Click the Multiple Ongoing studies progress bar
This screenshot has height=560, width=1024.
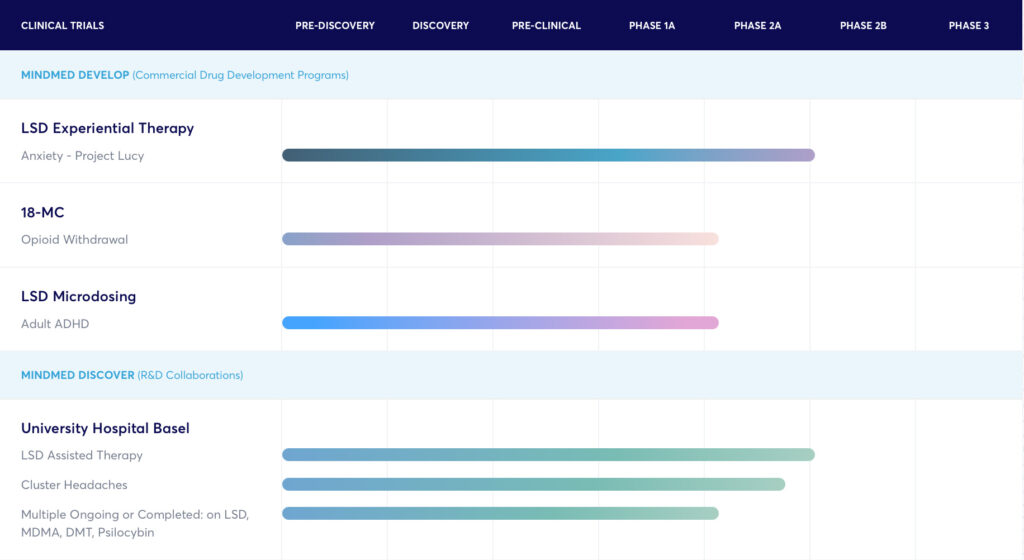(500, 514)
